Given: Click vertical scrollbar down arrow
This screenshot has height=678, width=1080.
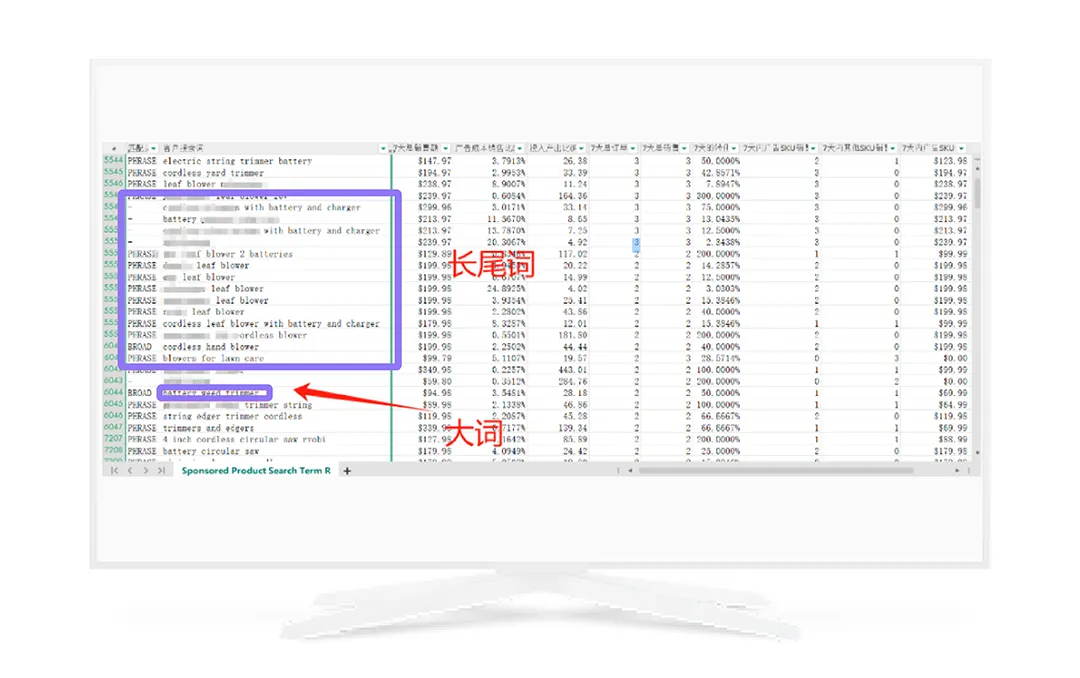Looking at the screenshot, I should tap(977, 453).
